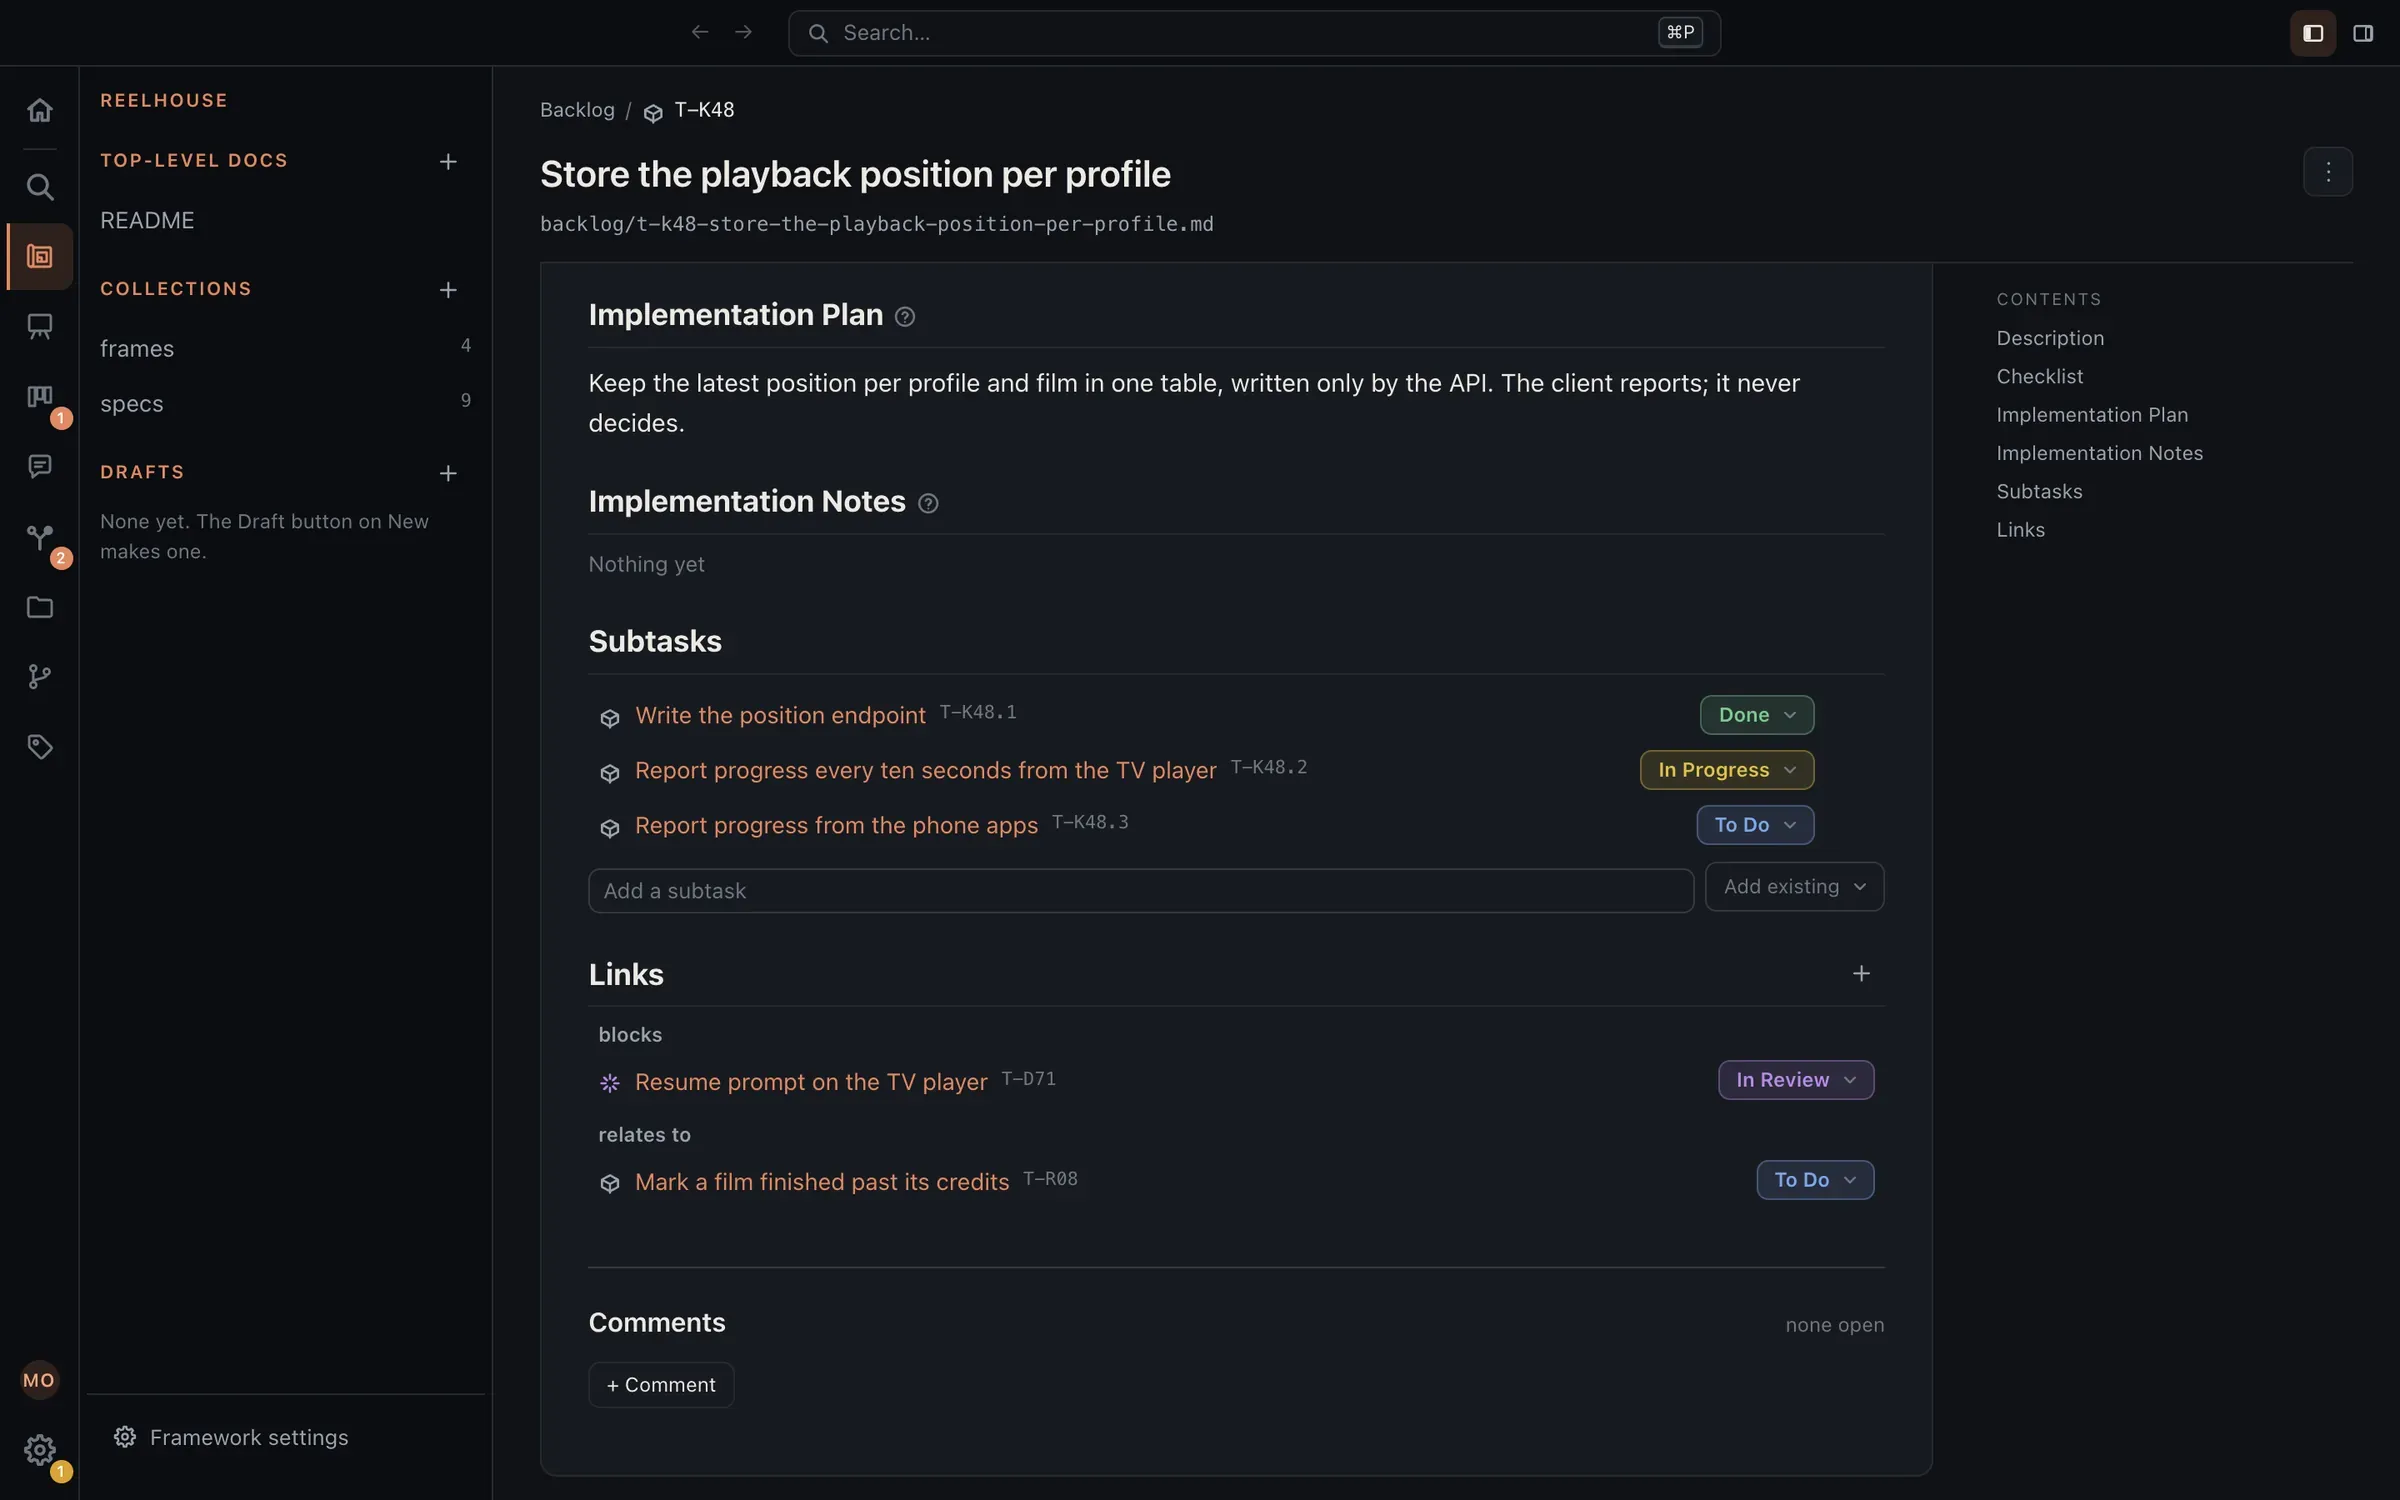Toggle the left sidebar panel
The height and width of the screenshot is (1500, 2400).
pyautogui.click(x=2313, y=33)
